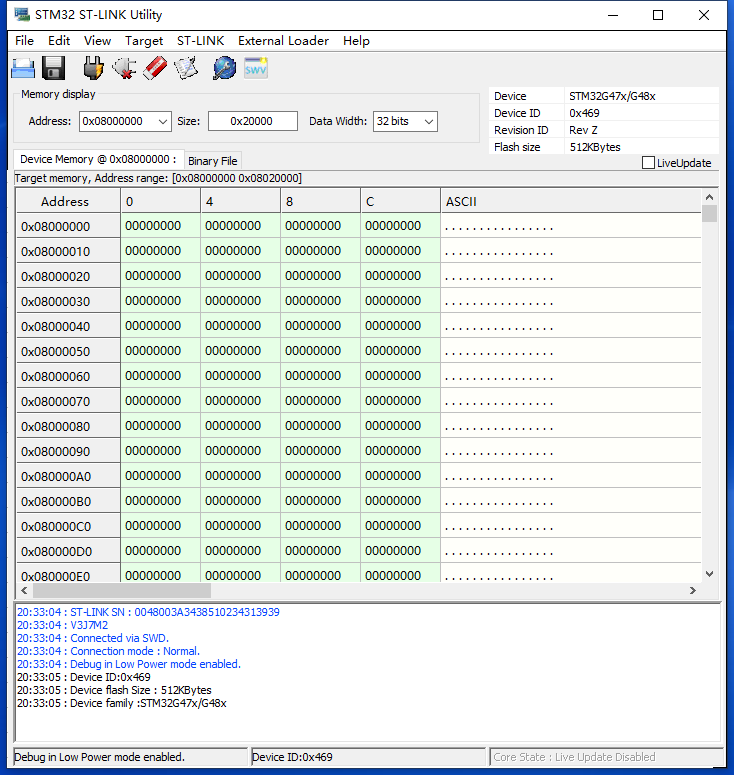Viewport: 734px width, 775px height.
Task: Open the Help menu
Action: coord(356,41)
